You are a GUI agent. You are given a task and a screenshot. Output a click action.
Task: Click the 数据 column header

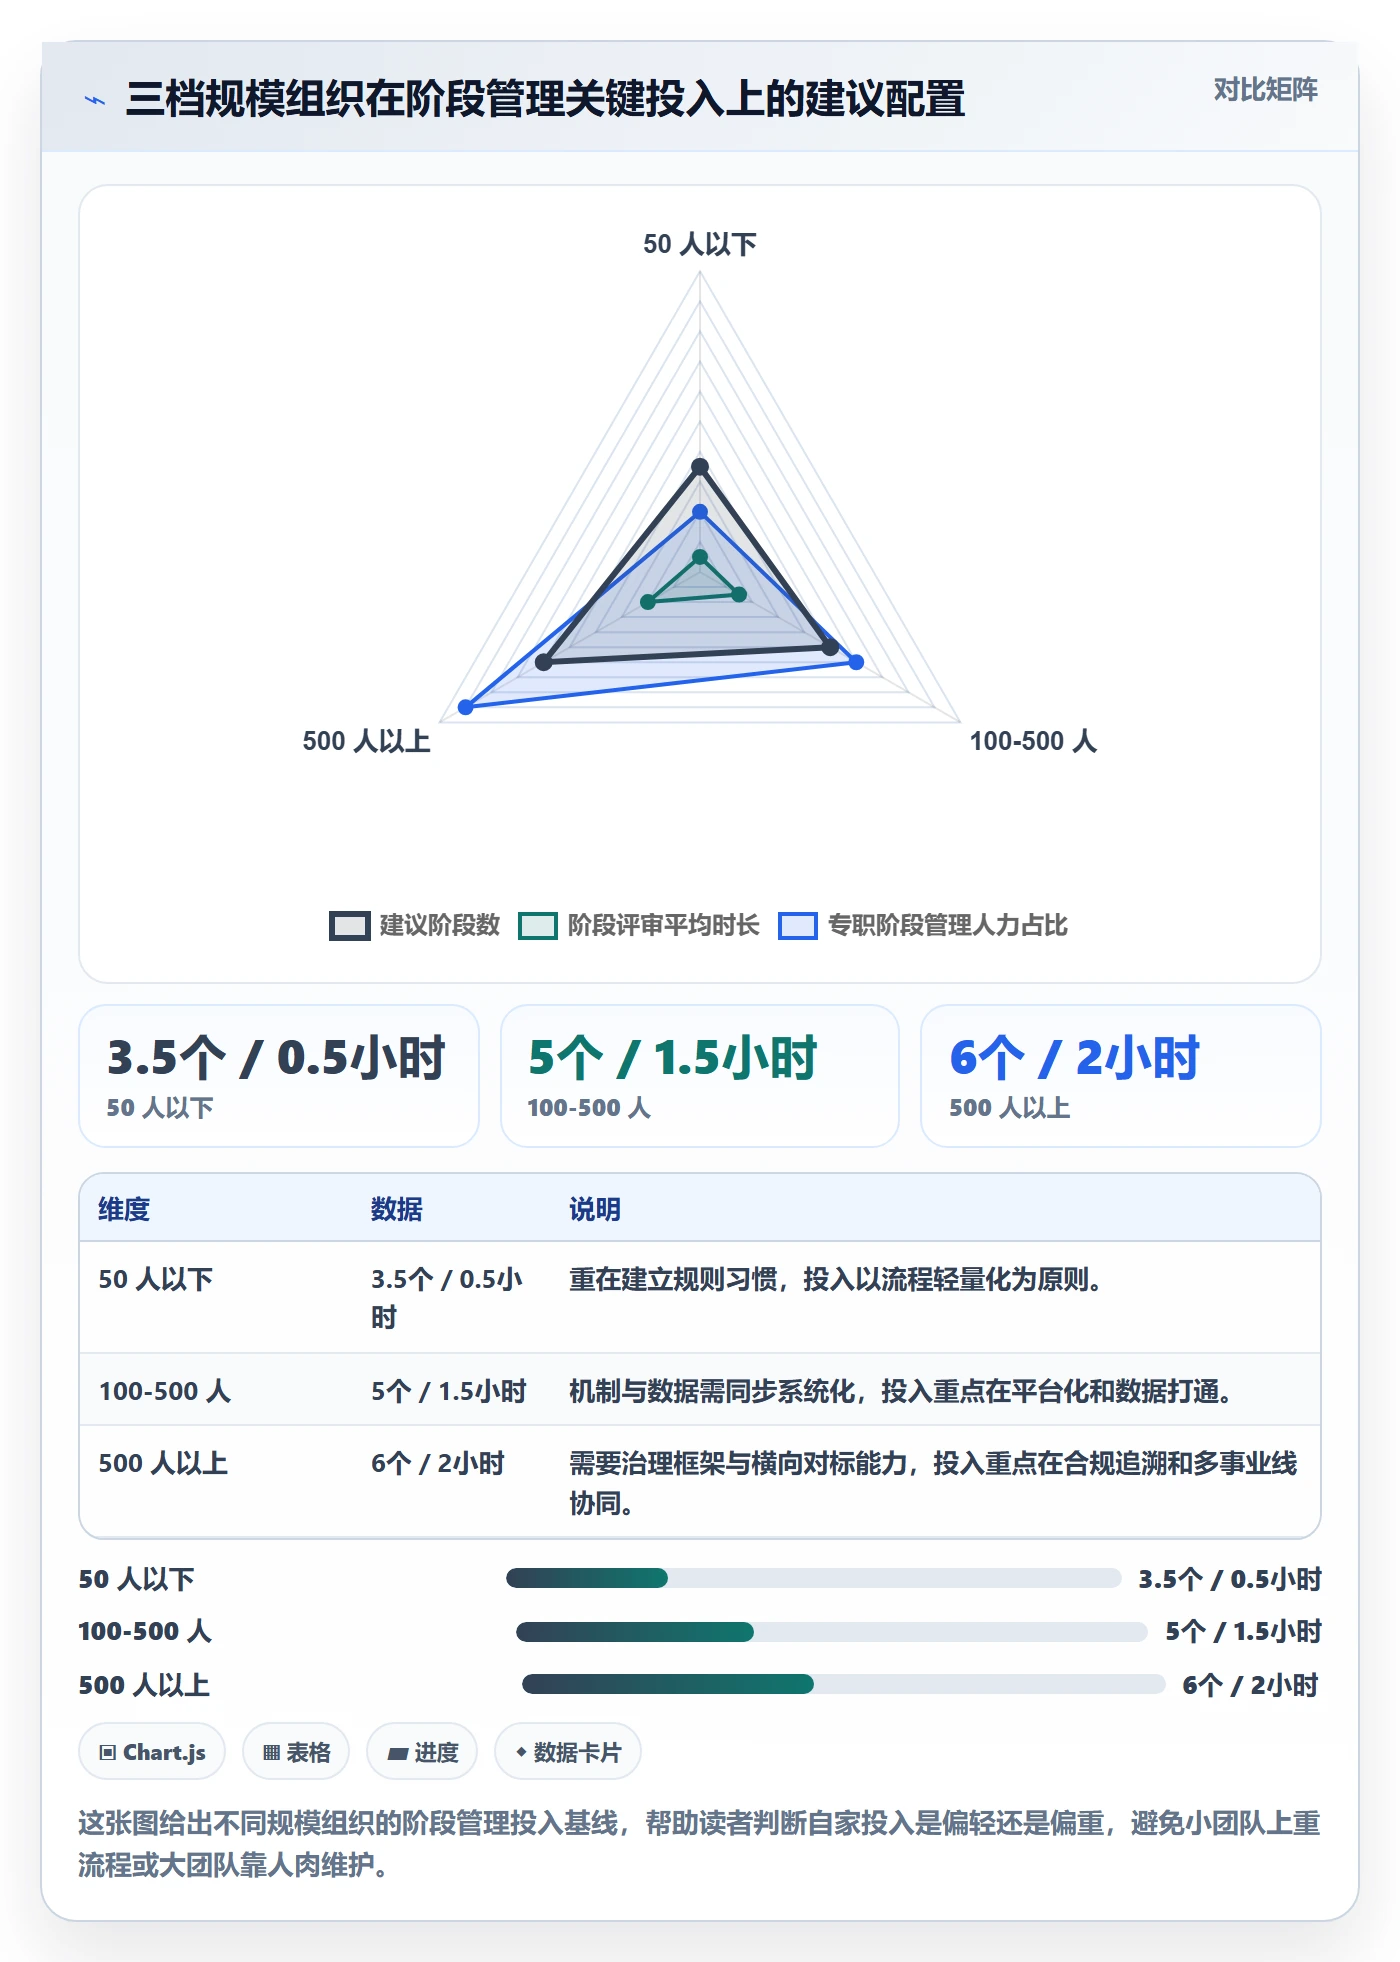coord(397,1209)
